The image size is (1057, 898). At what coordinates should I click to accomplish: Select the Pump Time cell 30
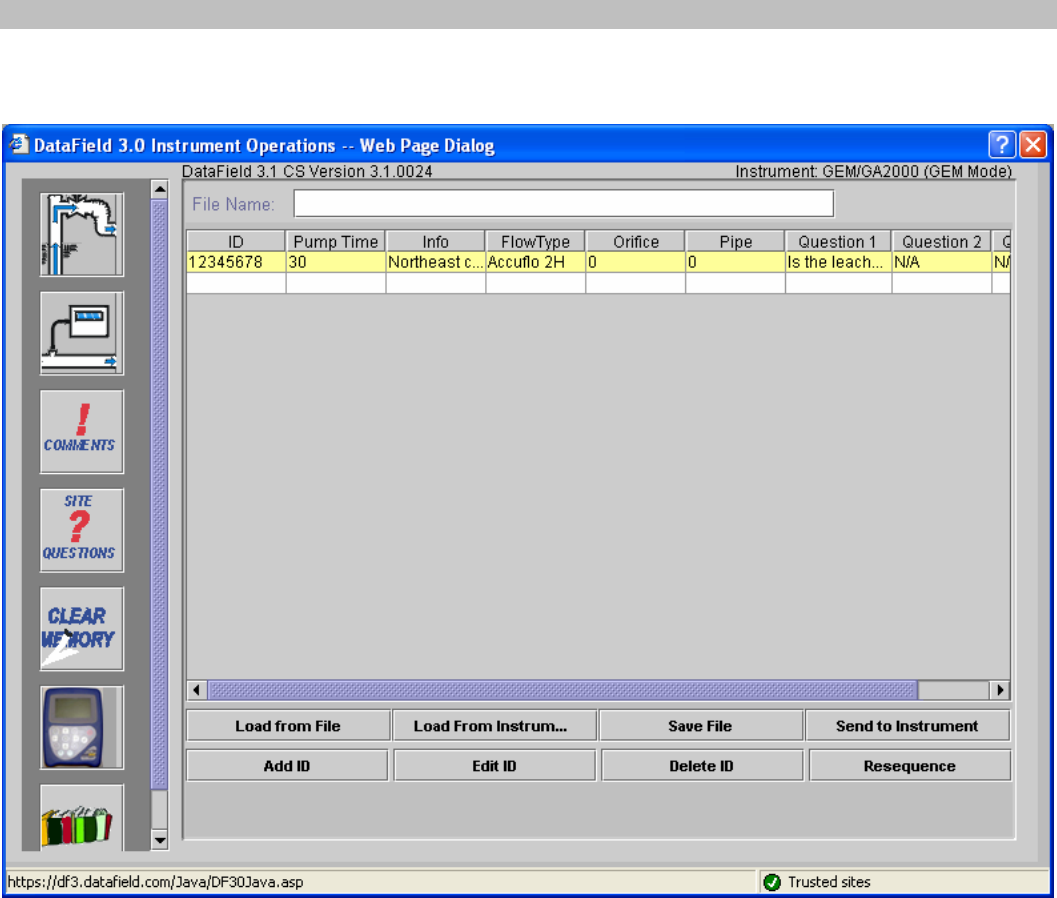(x=336, y=262)
